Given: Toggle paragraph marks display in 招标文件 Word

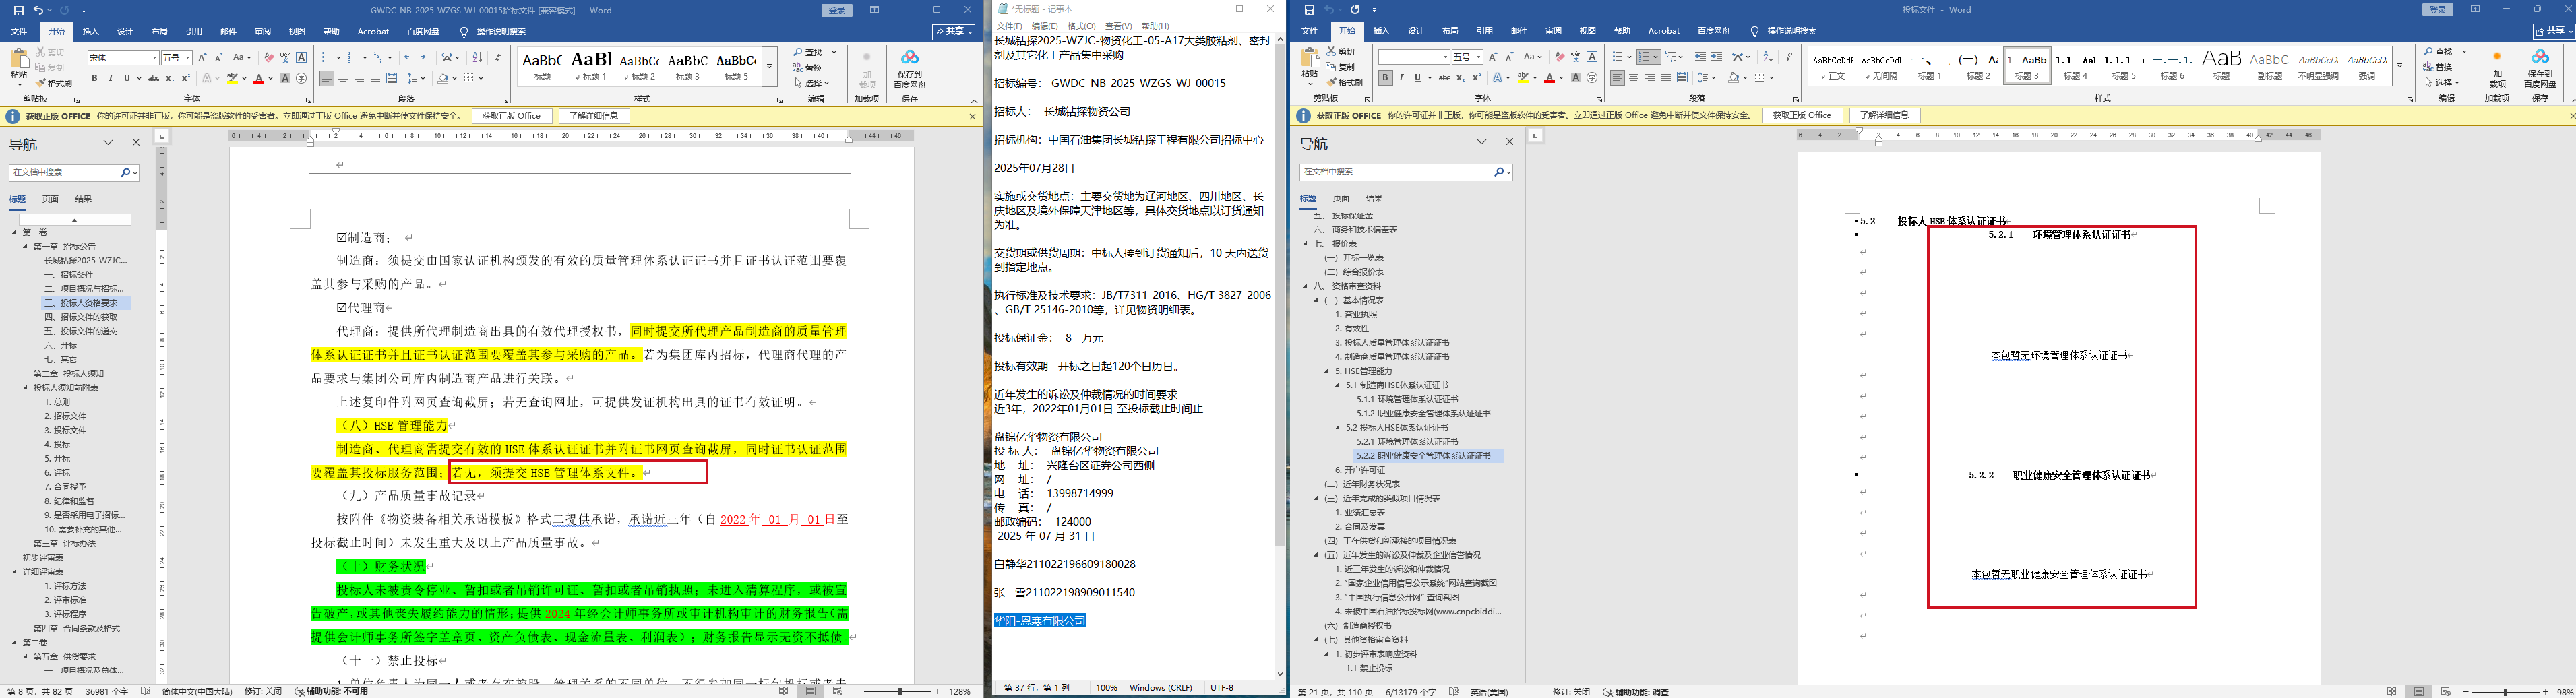Looking at the screenshot, I should pyautogui.click(x=499, y=57).
